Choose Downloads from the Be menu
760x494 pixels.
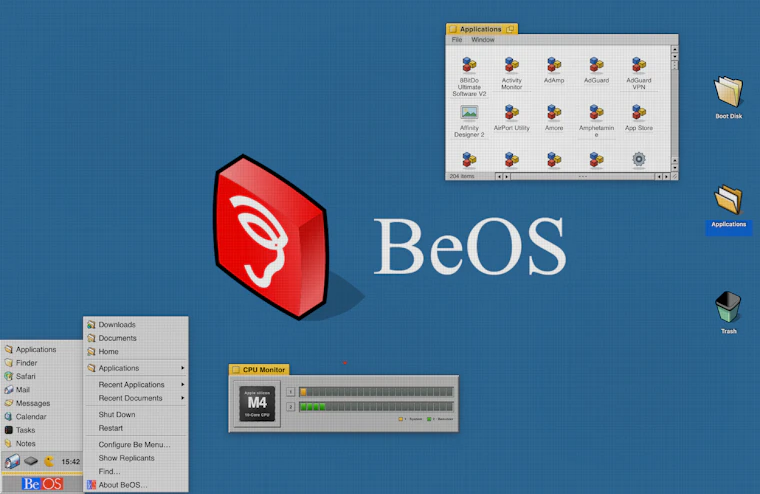tap(136, 324)
